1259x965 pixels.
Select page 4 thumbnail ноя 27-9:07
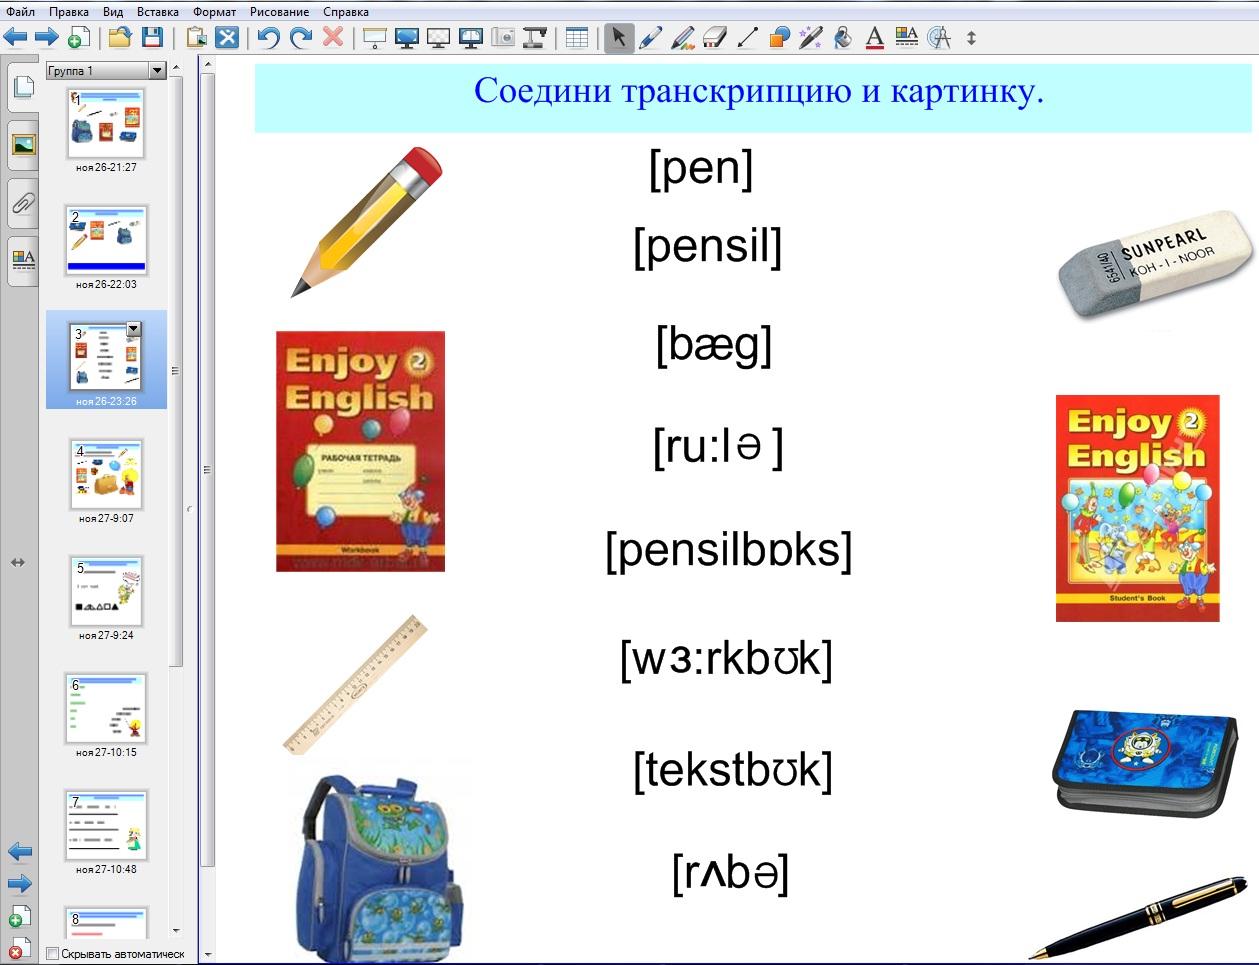pyautogui.click(x=106, y=474)
